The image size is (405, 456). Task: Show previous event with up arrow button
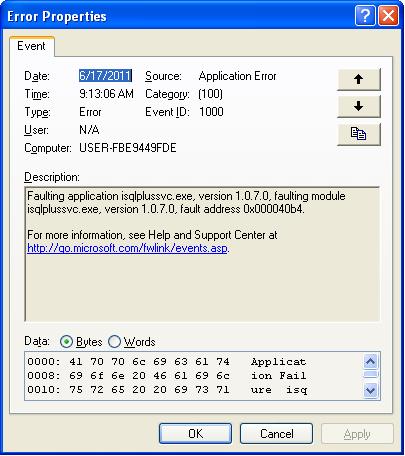click(x=359, y=79)
